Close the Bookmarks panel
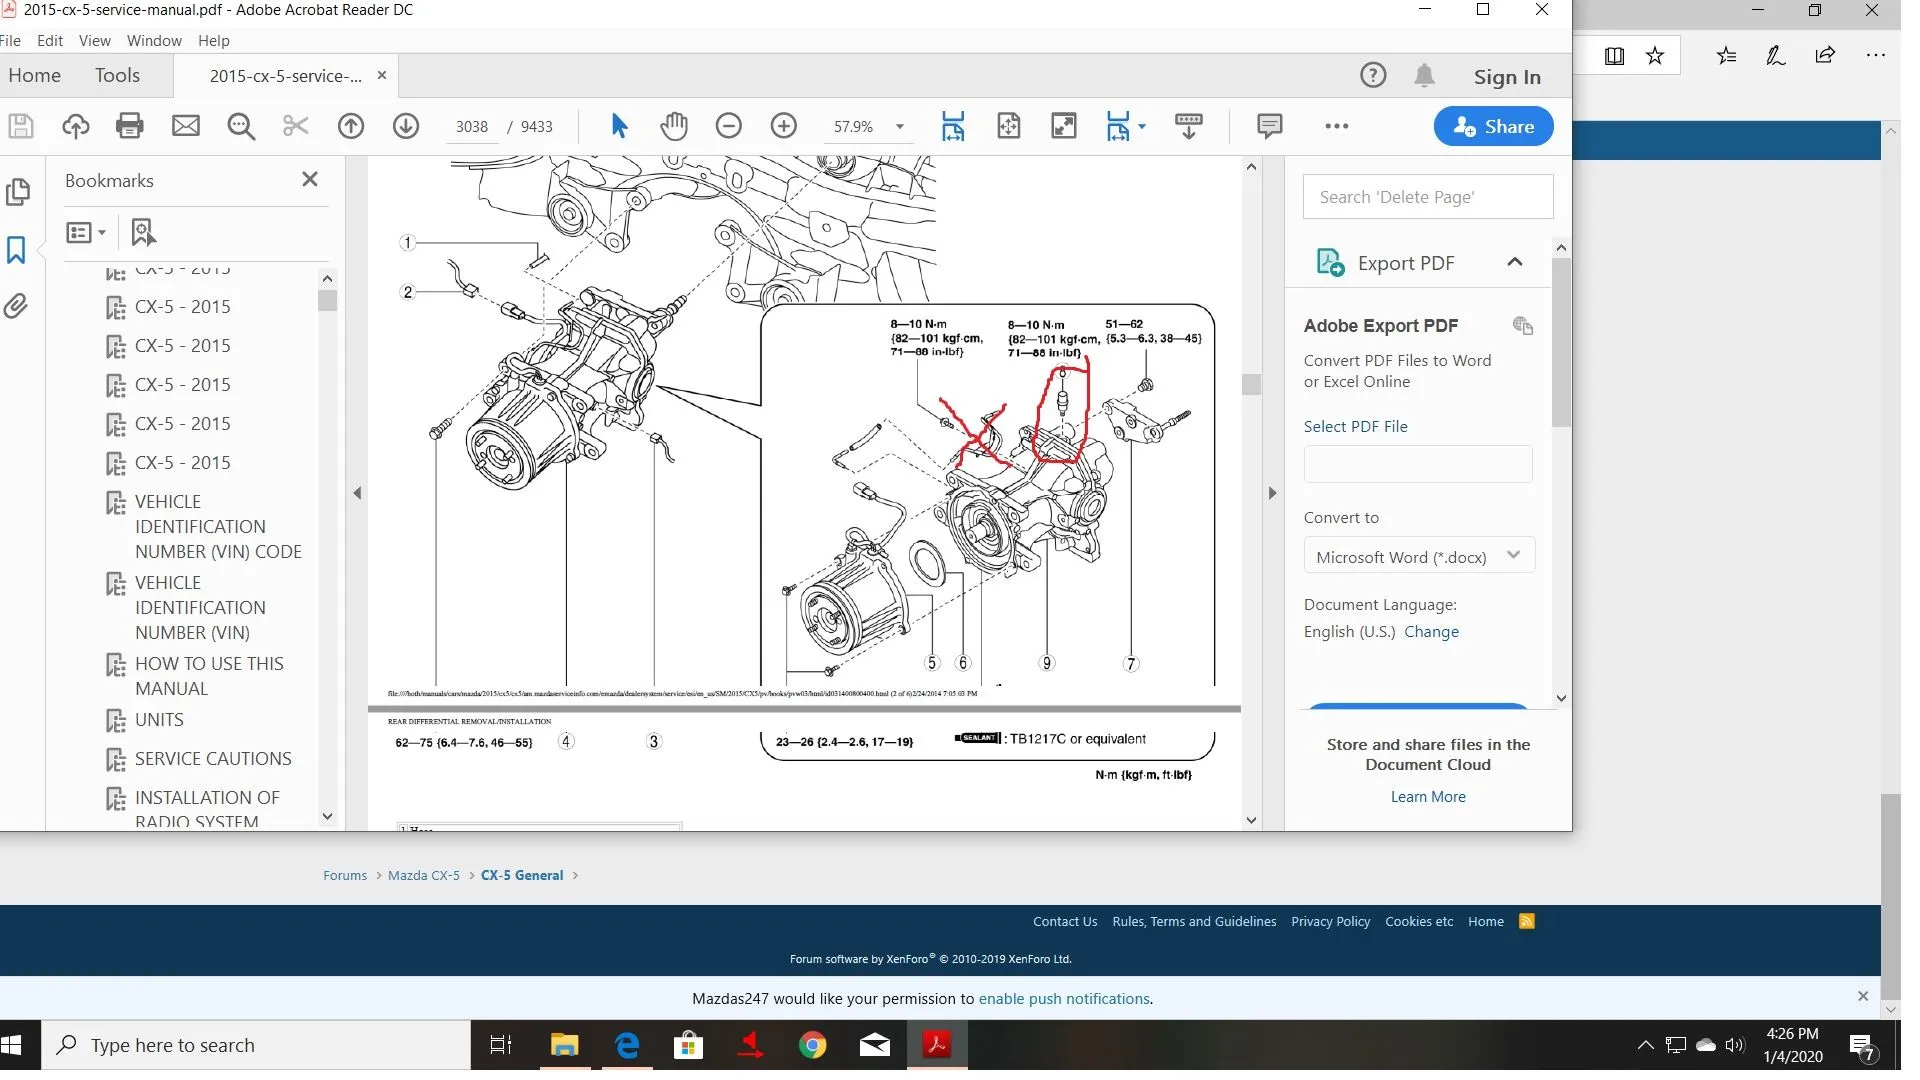 (310, 179)
